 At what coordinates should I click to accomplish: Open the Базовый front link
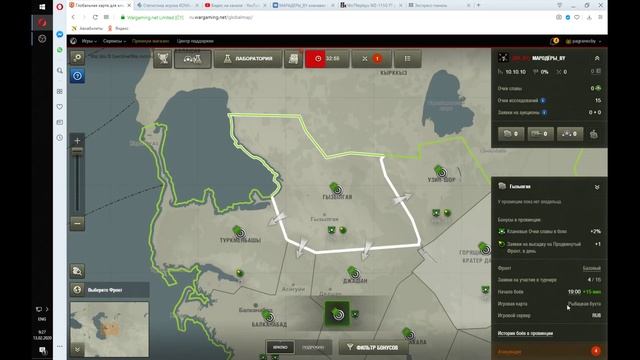click(591, 268)
